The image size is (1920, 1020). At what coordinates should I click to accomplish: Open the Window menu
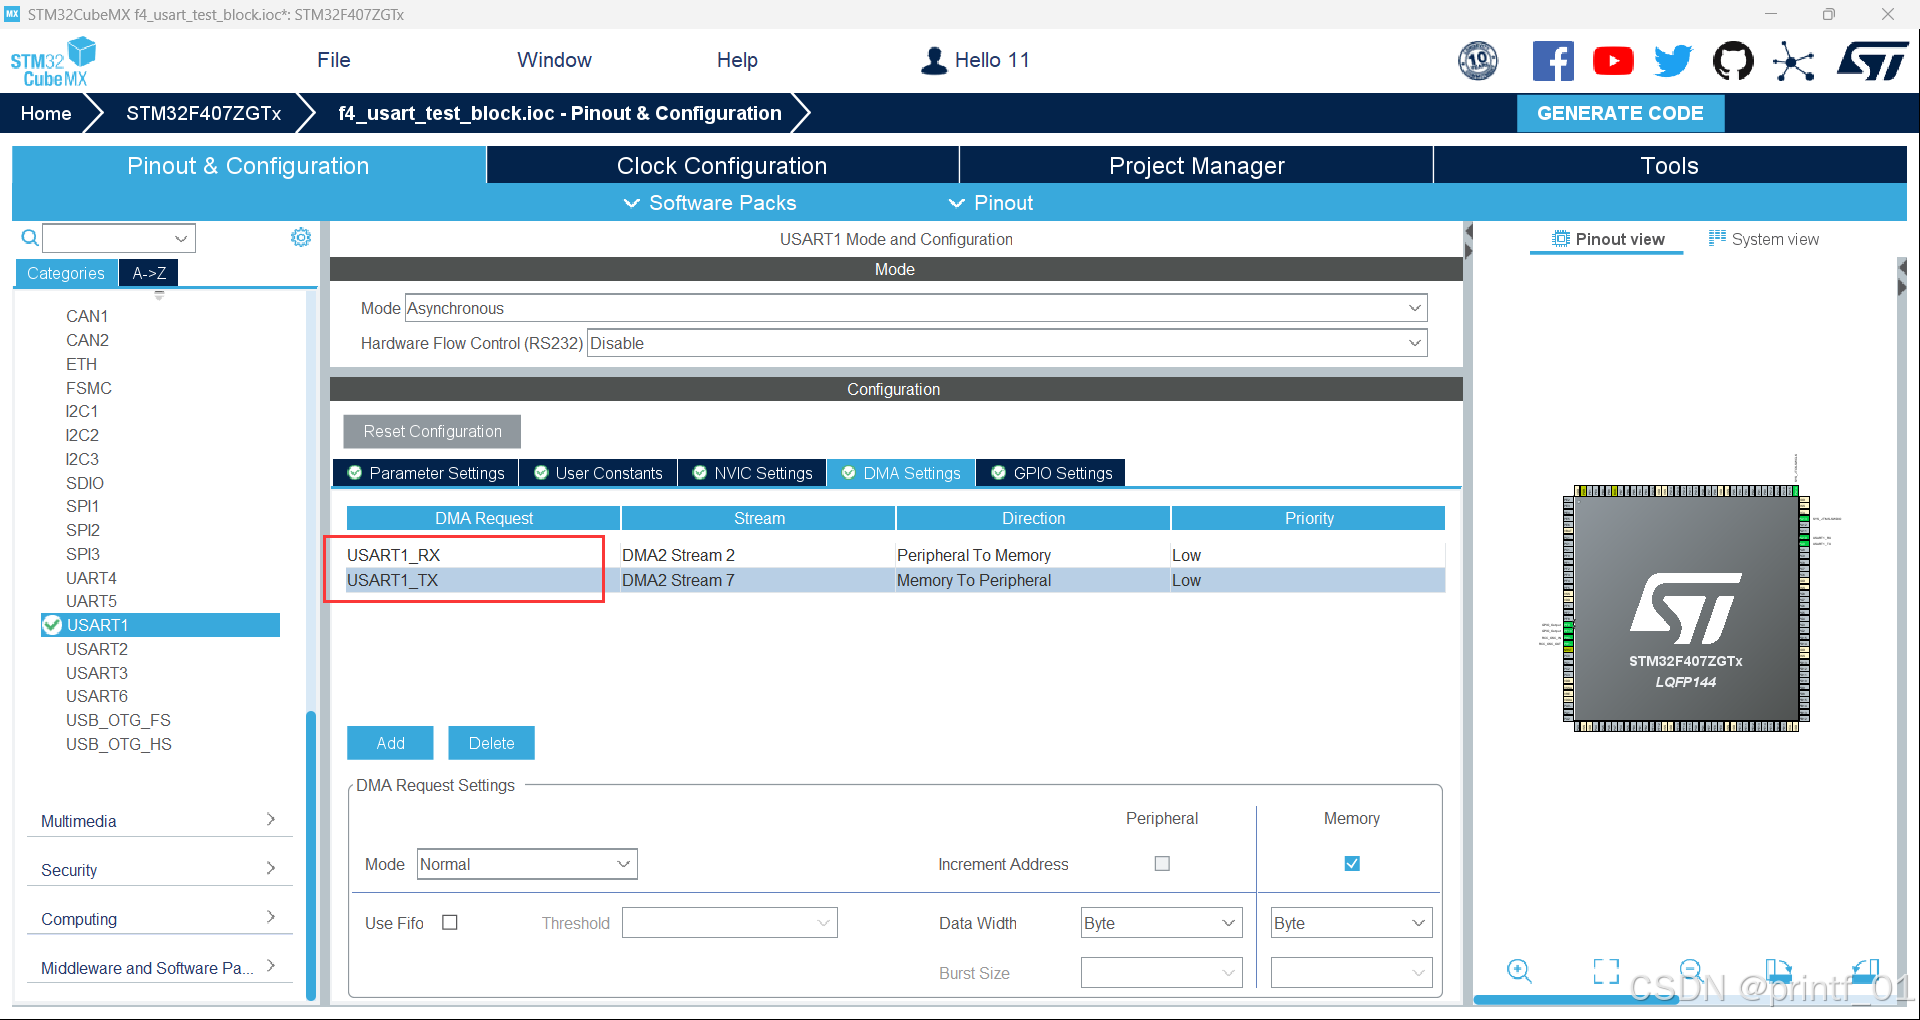554,60
